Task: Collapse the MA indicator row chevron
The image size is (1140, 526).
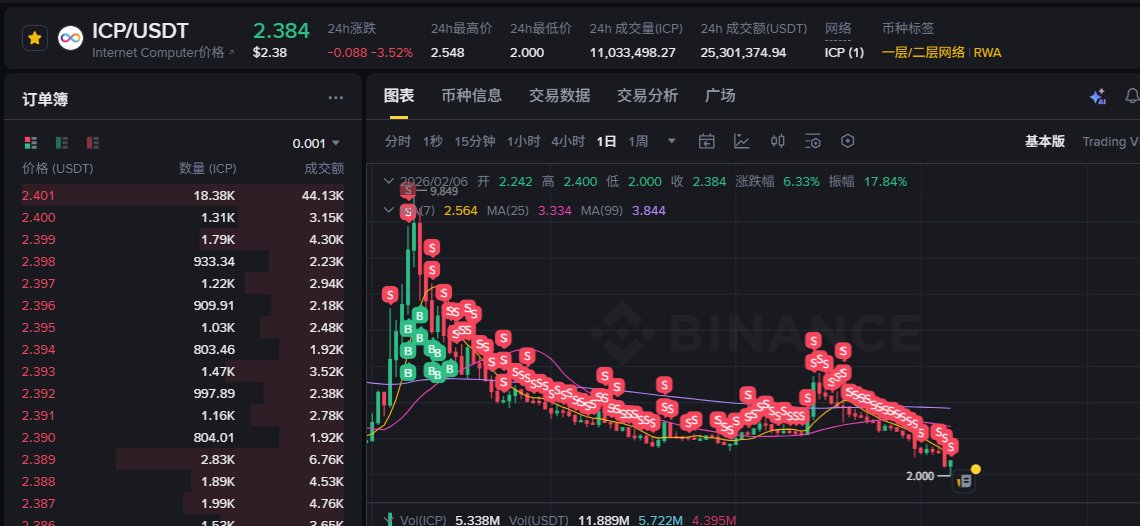Action: tap(388, 210)
